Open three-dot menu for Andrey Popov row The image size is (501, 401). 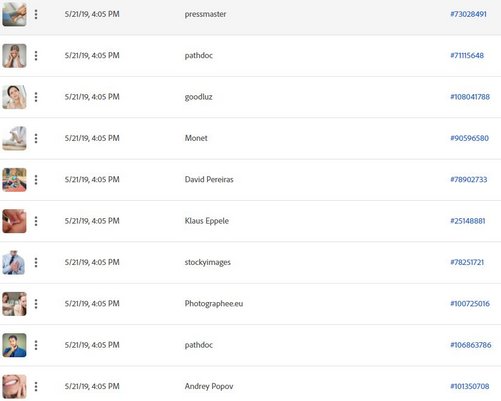(36, 386)
